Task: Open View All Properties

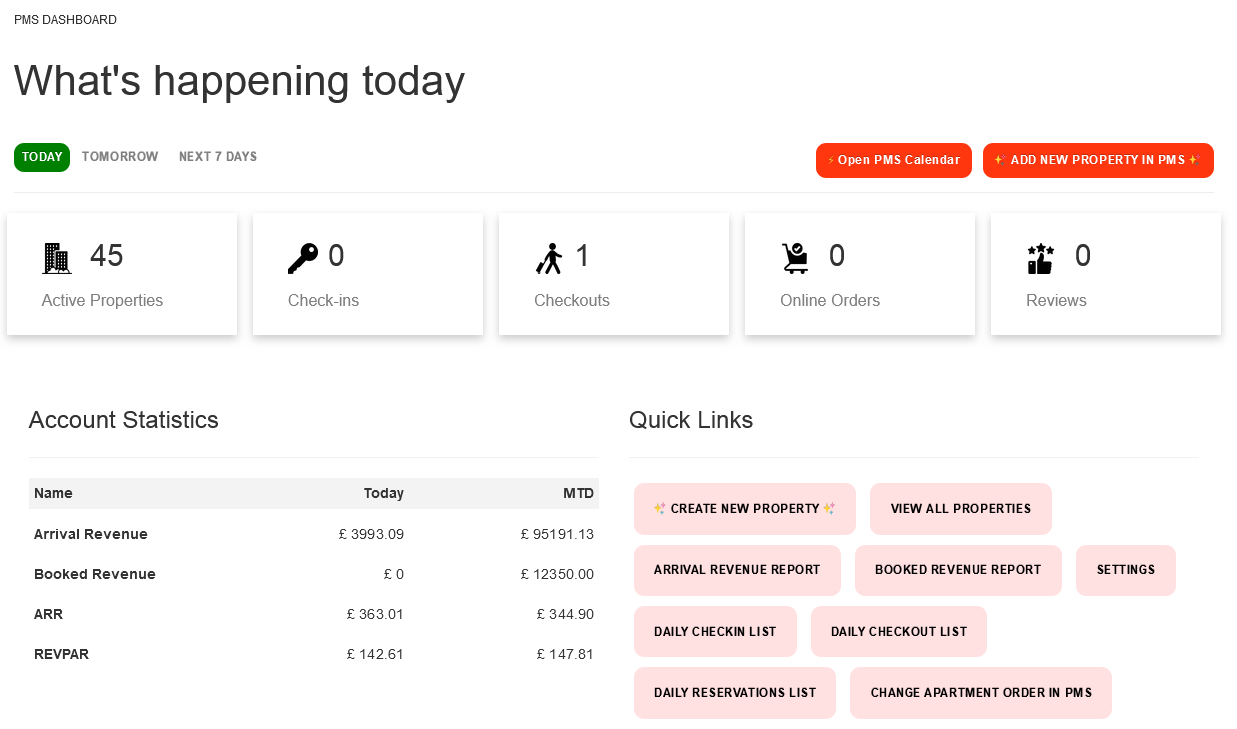Action: tap(961, 509)
